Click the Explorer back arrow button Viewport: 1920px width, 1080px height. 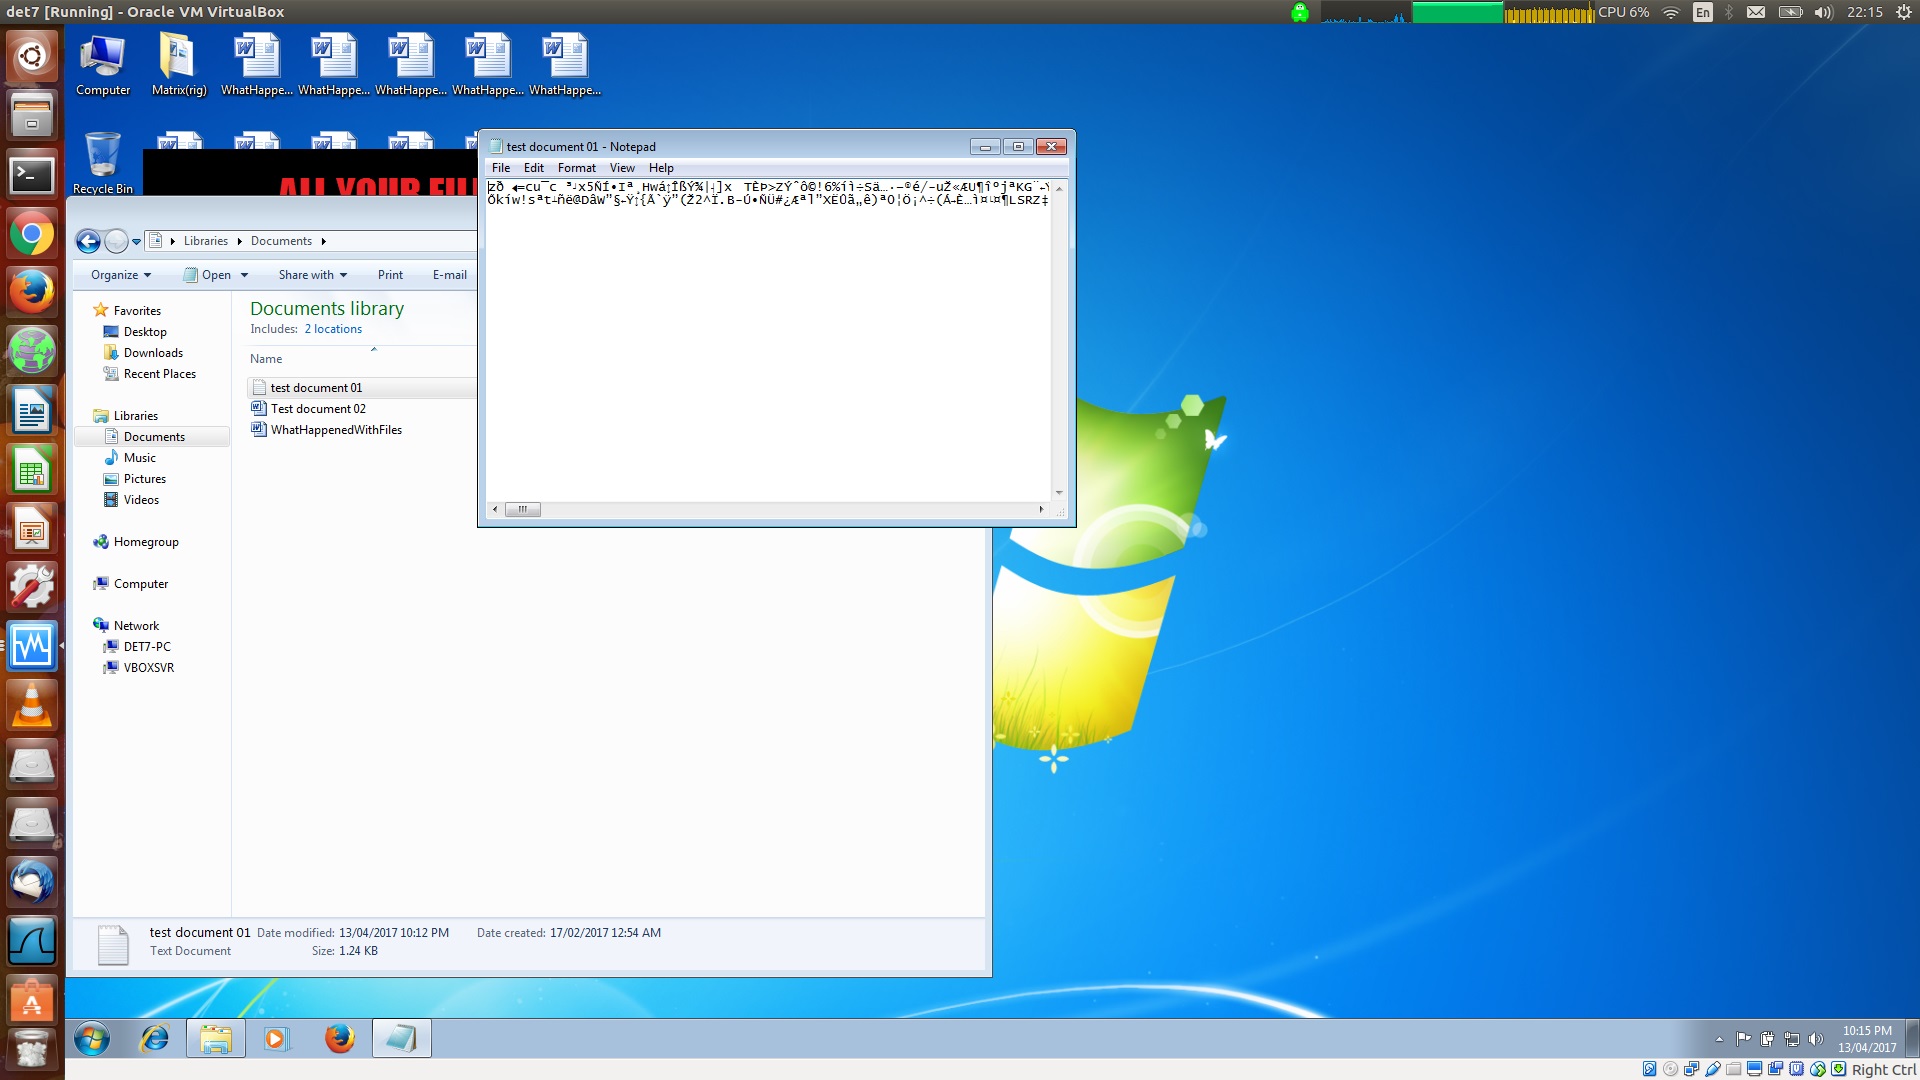[x=88, y=241]
